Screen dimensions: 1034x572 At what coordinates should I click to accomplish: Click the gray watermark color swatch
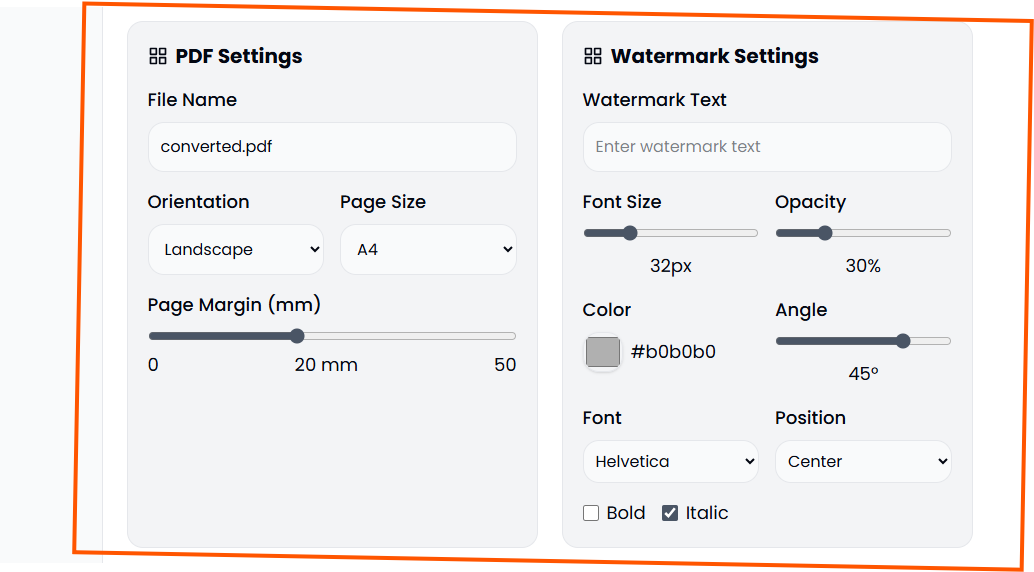click(x=603, y=352)
